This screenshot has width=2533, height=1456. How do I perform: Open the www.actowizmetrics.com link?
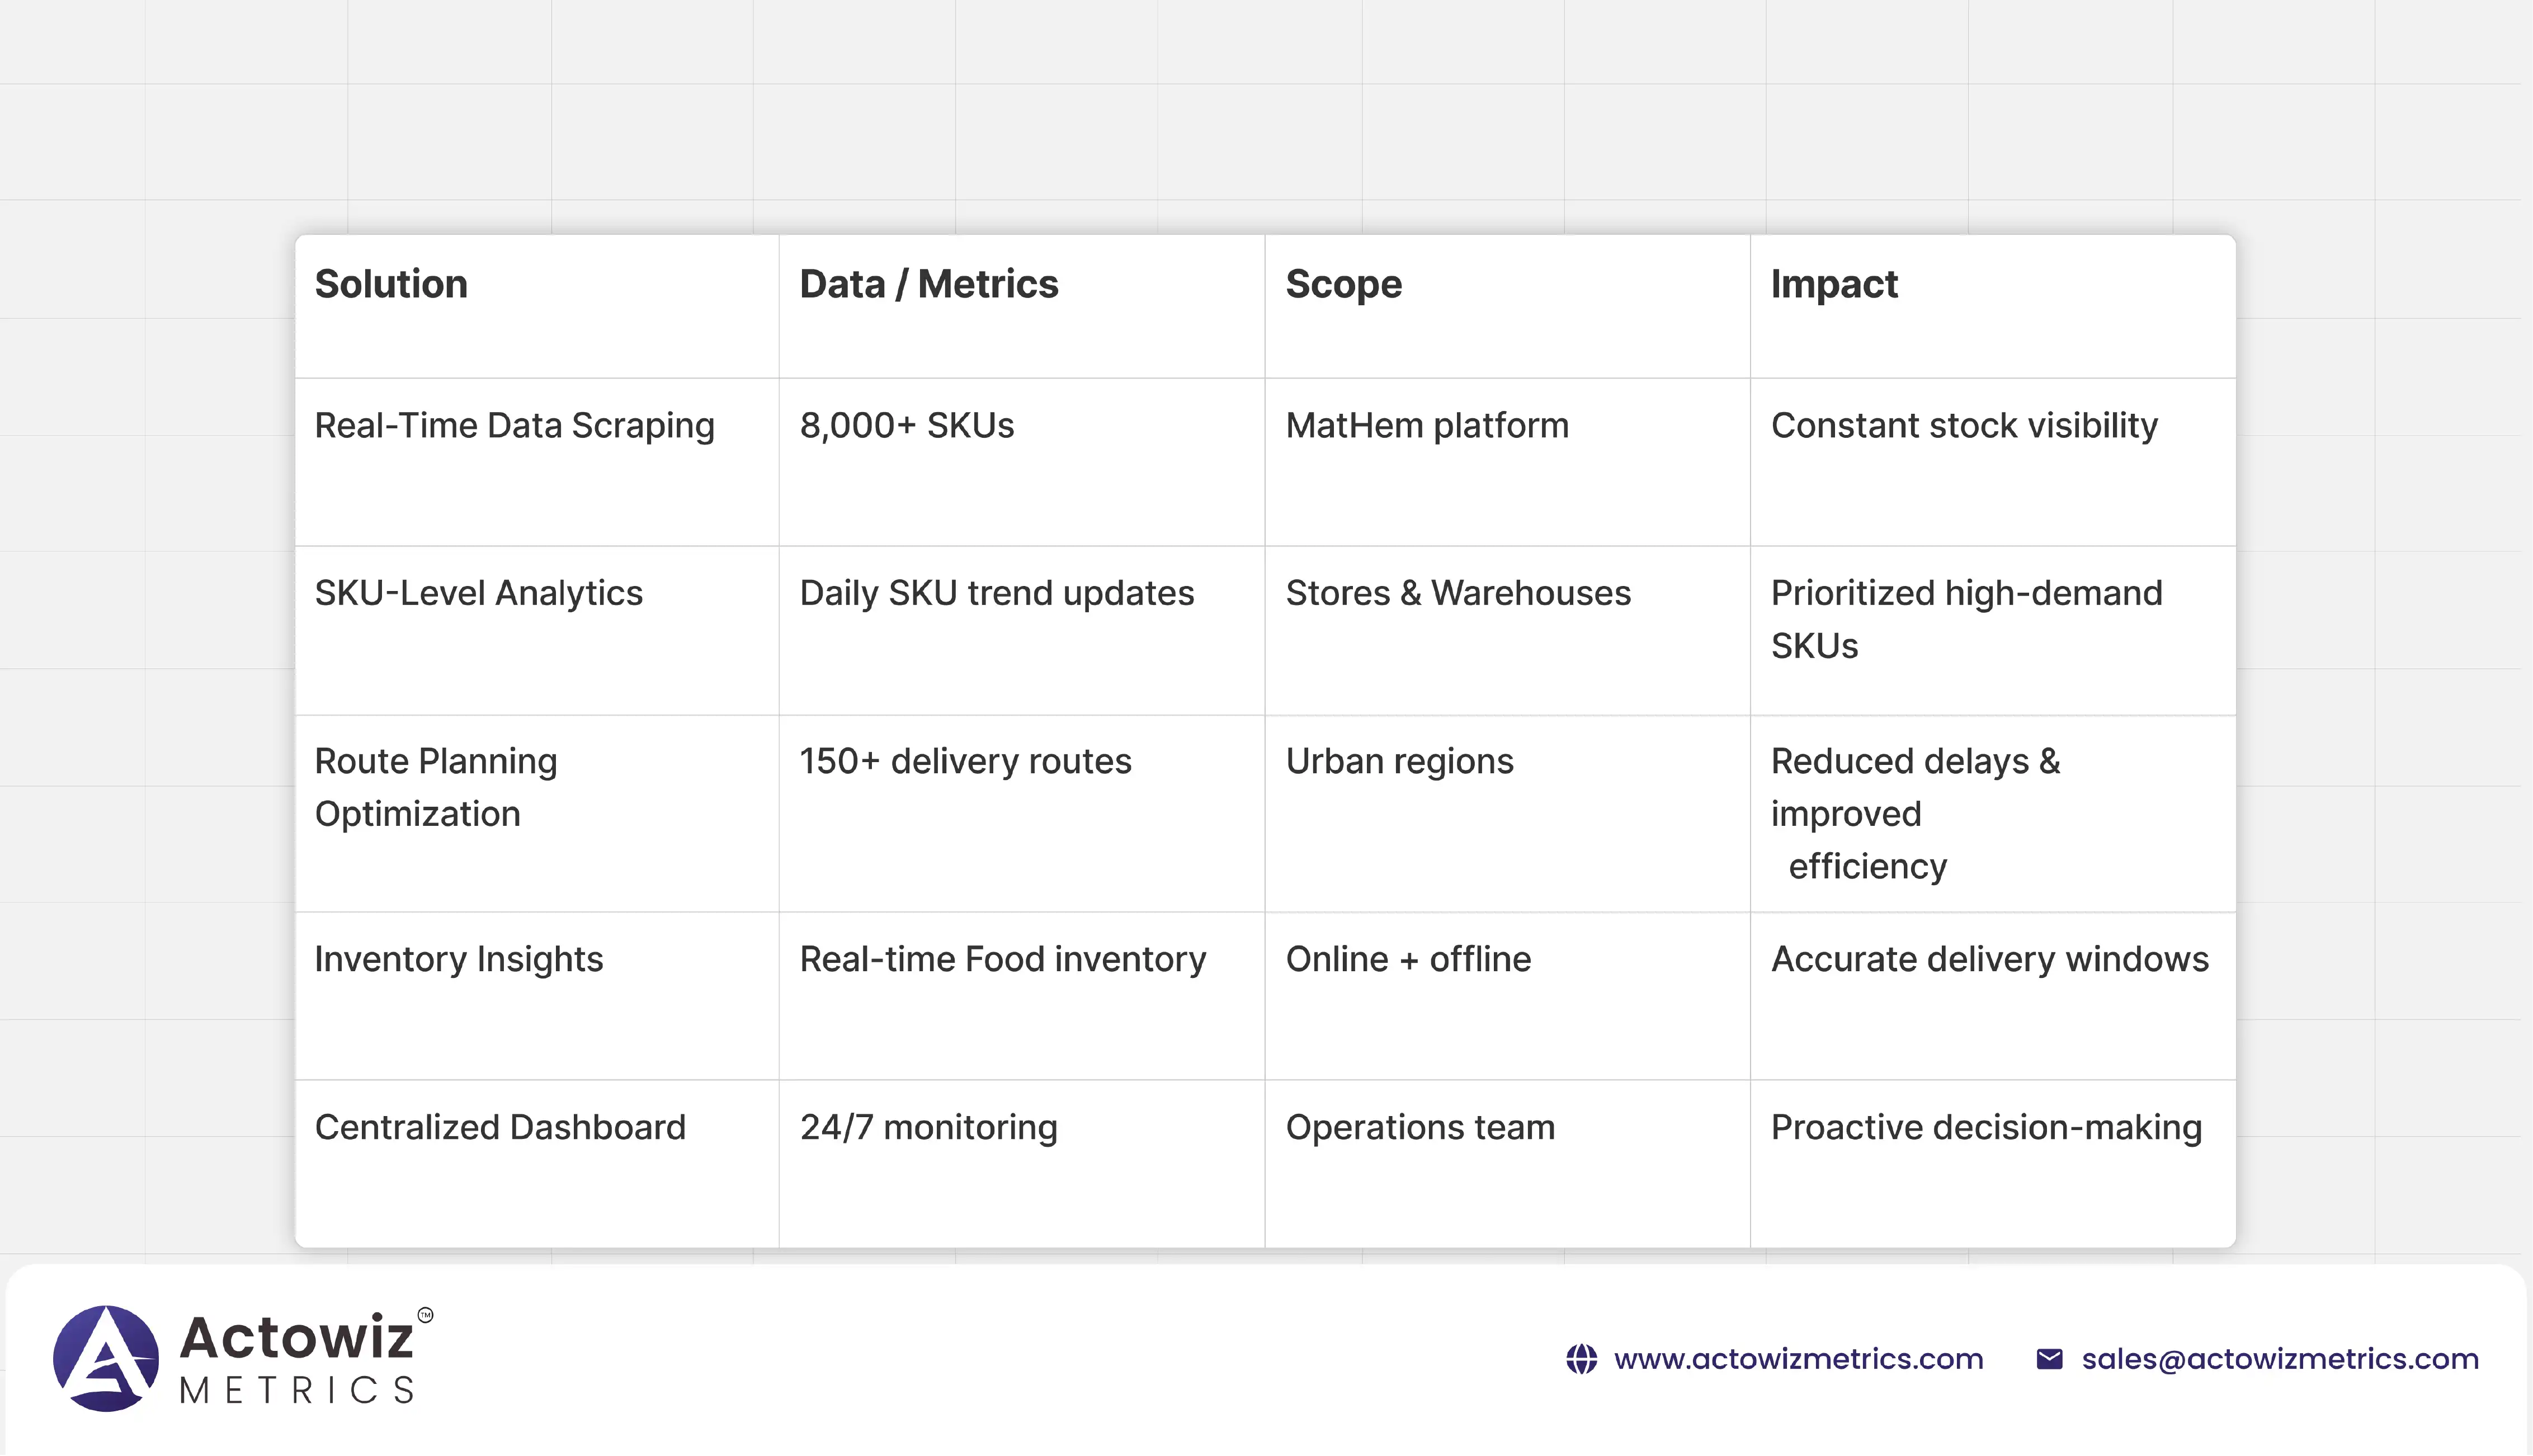1798,1359
